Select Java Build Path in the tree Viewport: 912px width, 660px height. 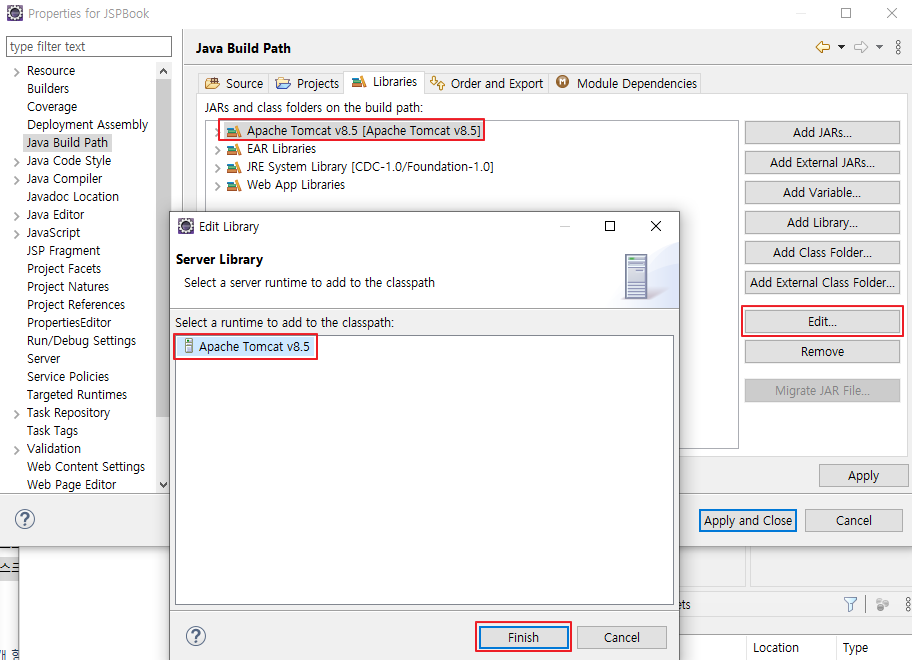67,142
